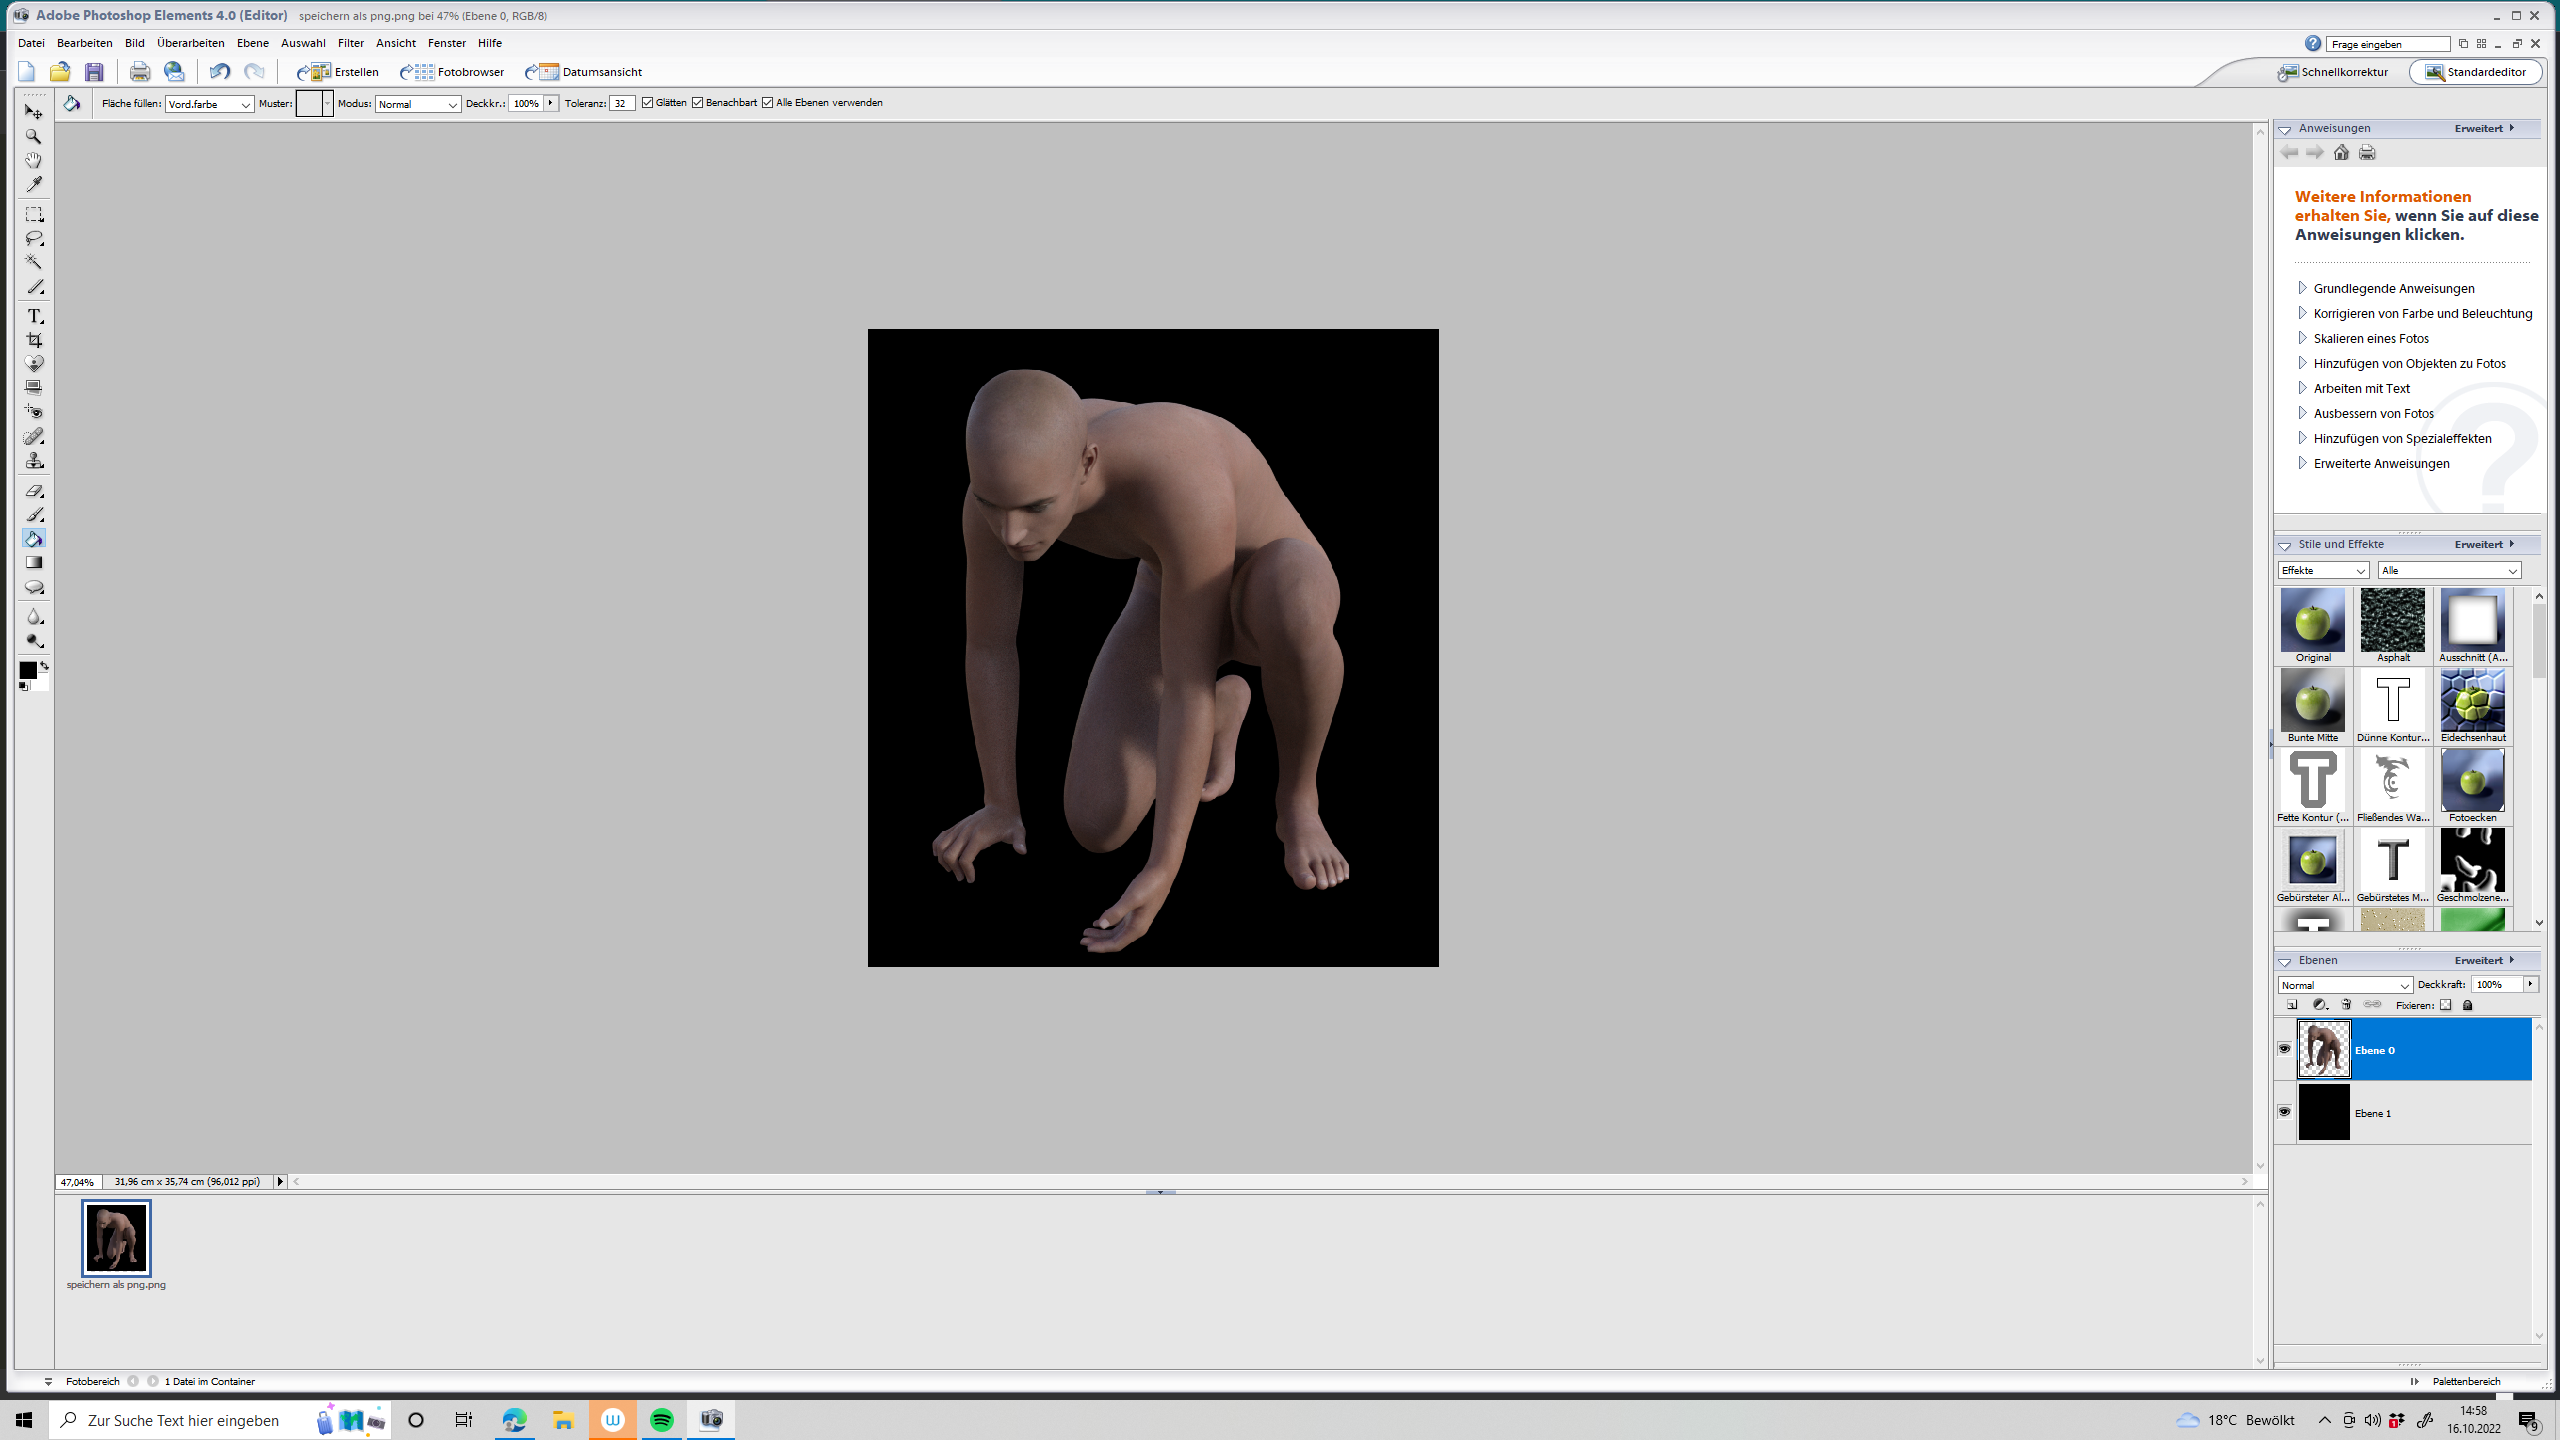Image resolution: width=2560 pixels, height=1440 pixels.
Task: Select the Horizontal Type tool
Action: (x=34, y=316)
